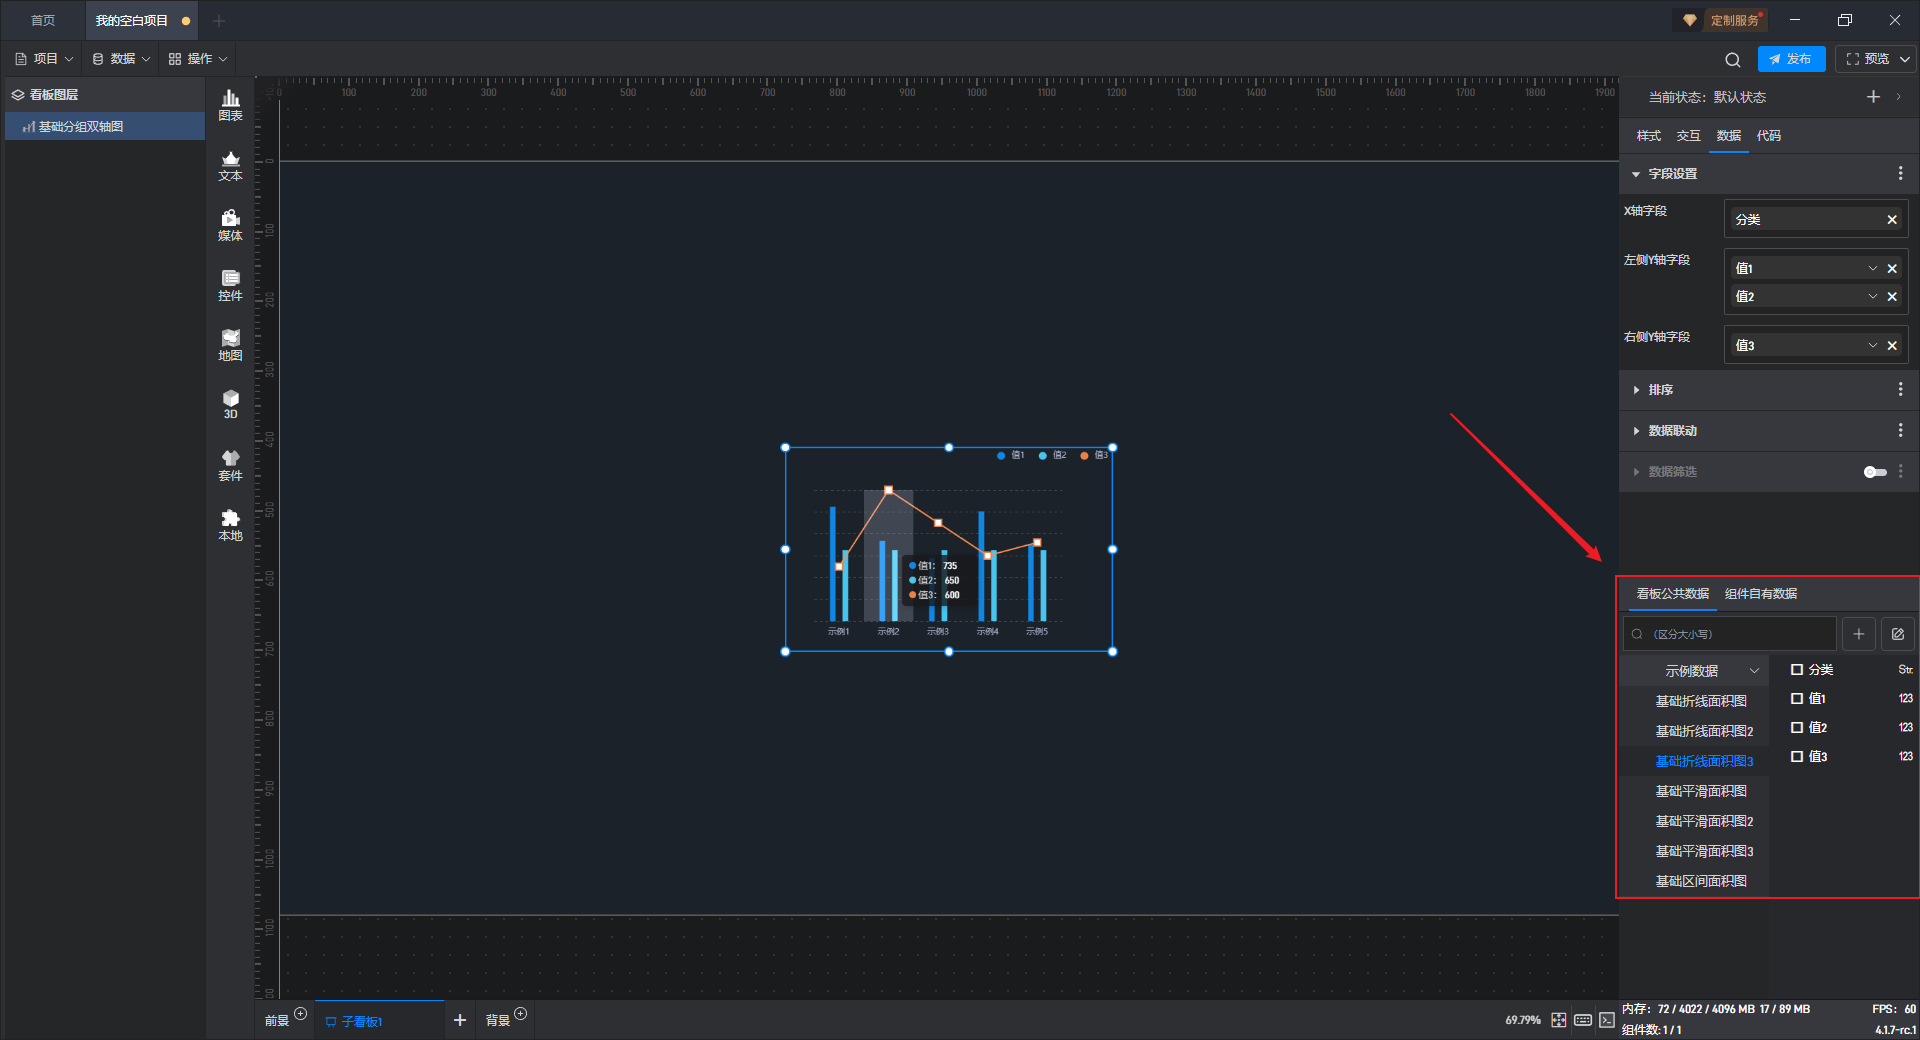Clear the 分类 X-axis field
1920x1040 pixels.
(x=1892, y=220)
